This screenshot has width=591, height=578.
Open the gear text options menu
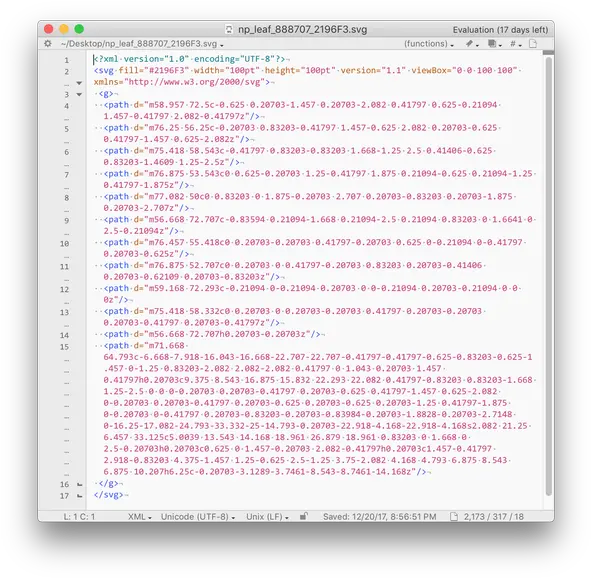click(x=48, y=44)
